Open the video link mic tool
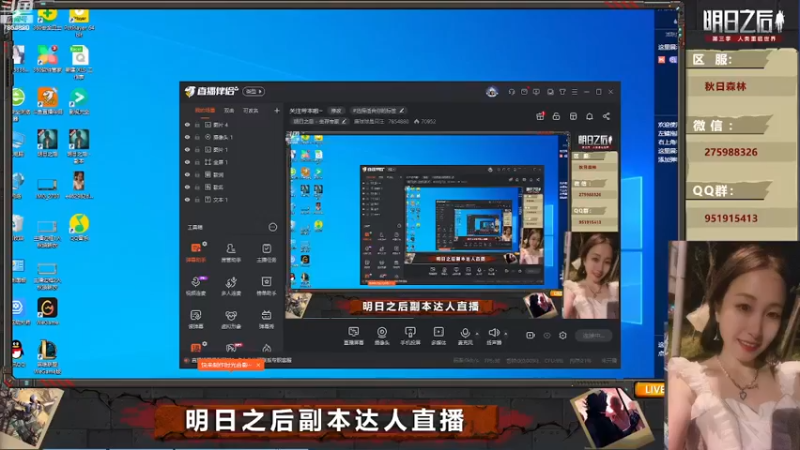This screenshot has height=450, width=800. (196, 286)
